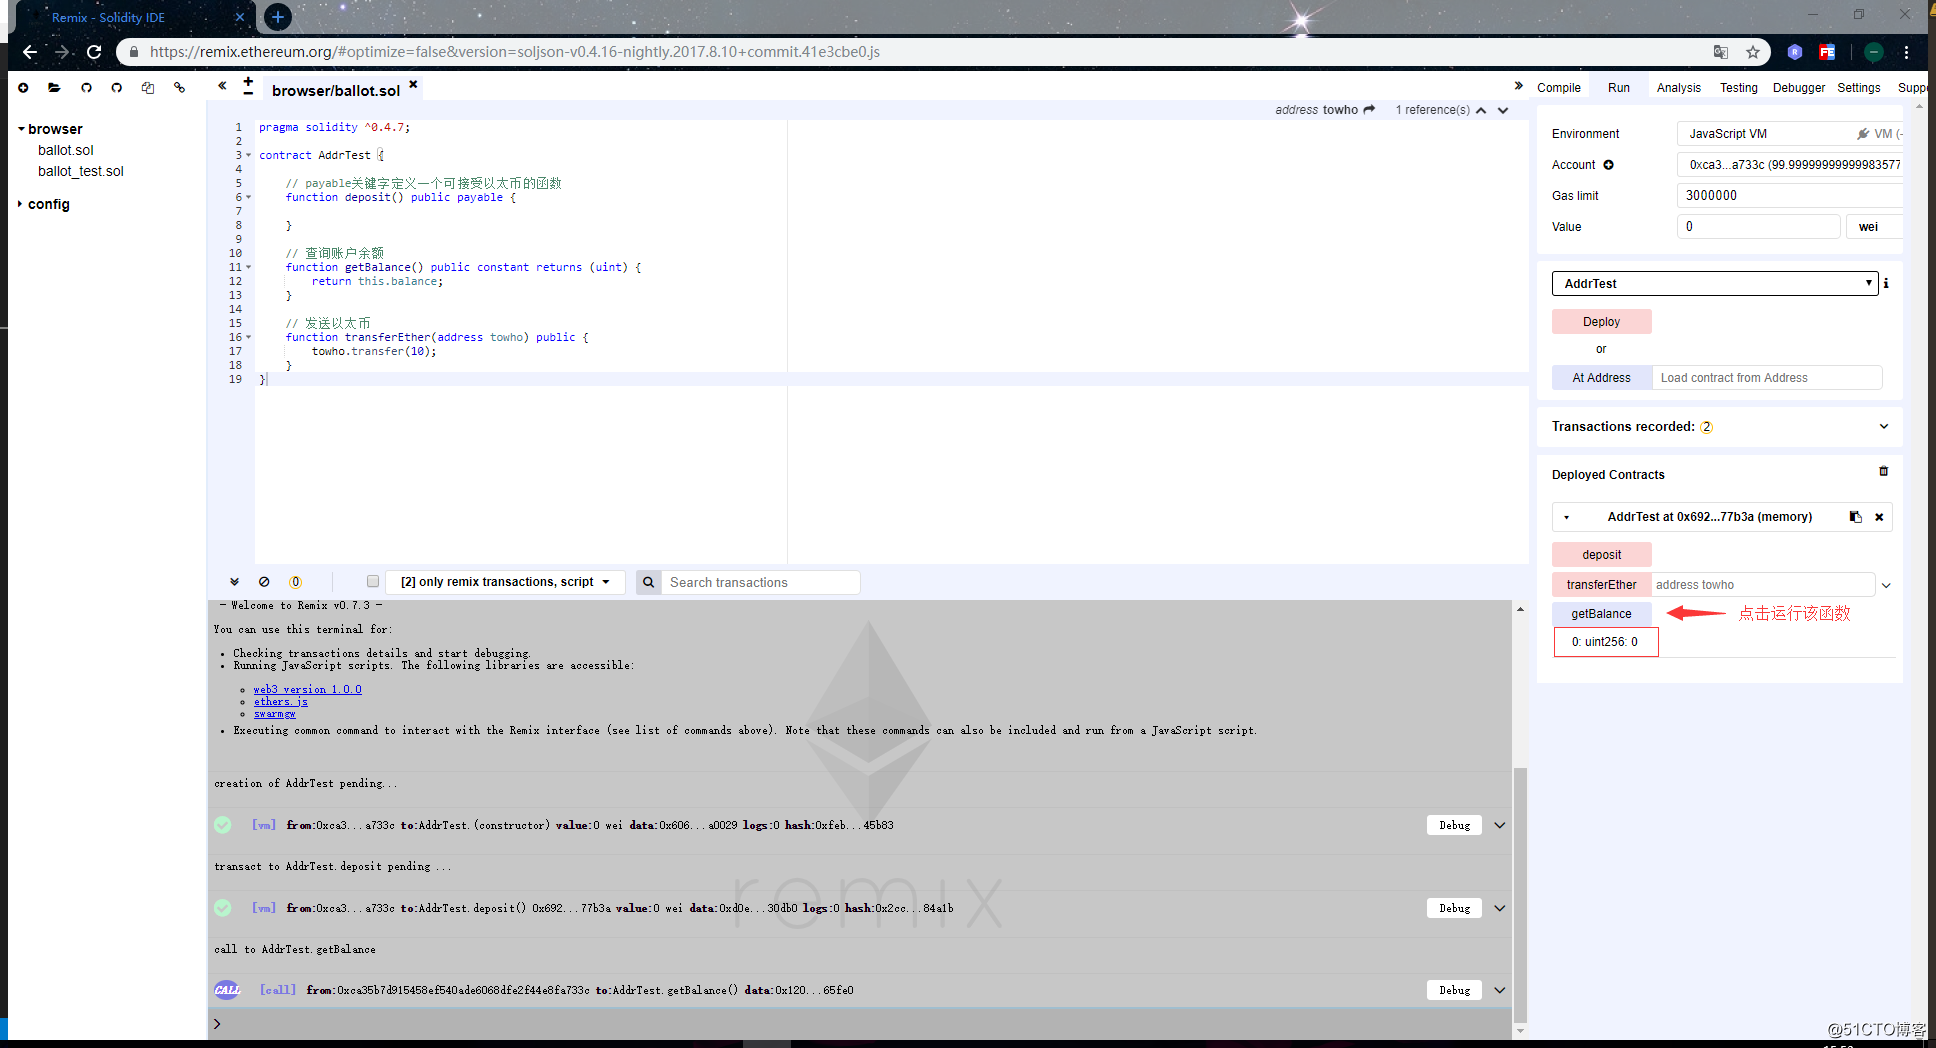This screenshot has height=1048, width=1936.
Task: Increase editor font size plus icon
Action: tap(248, 81)
